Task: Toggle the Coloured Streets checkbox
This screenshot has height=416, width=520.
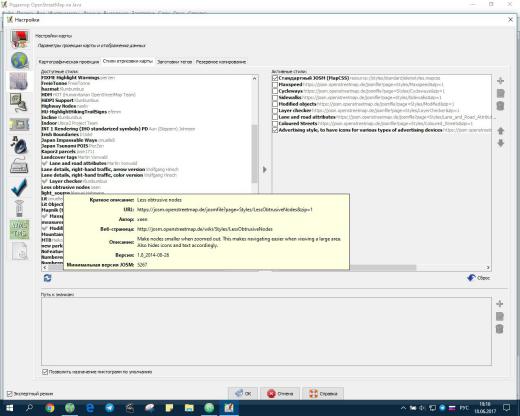Action: click(x=275, y=124)
